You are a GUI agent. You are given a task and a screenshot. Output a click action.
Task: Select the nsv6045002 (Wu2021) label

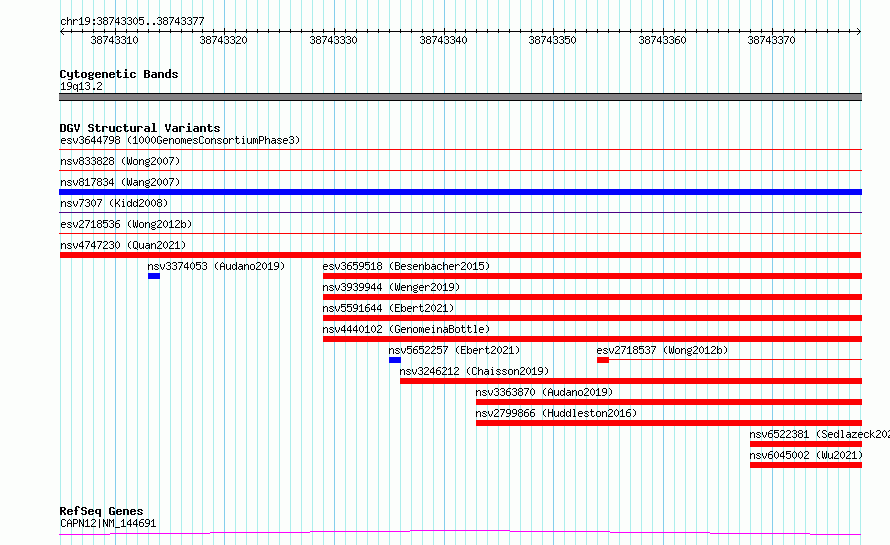point(806,455)
